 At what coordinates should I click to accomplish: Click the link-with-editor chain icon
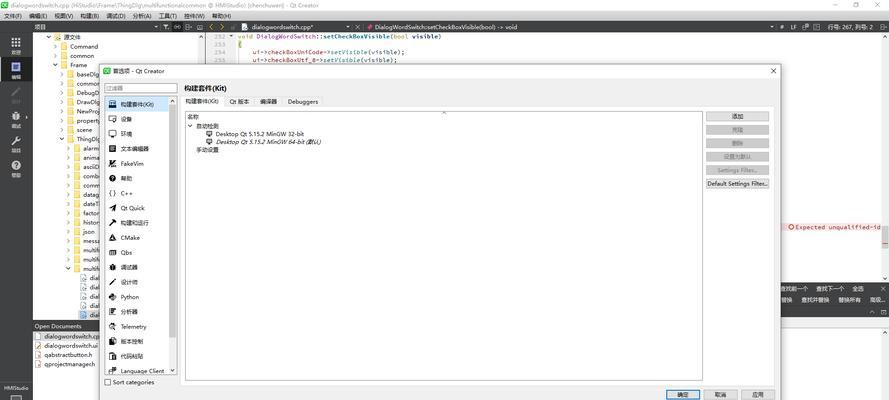177,27
